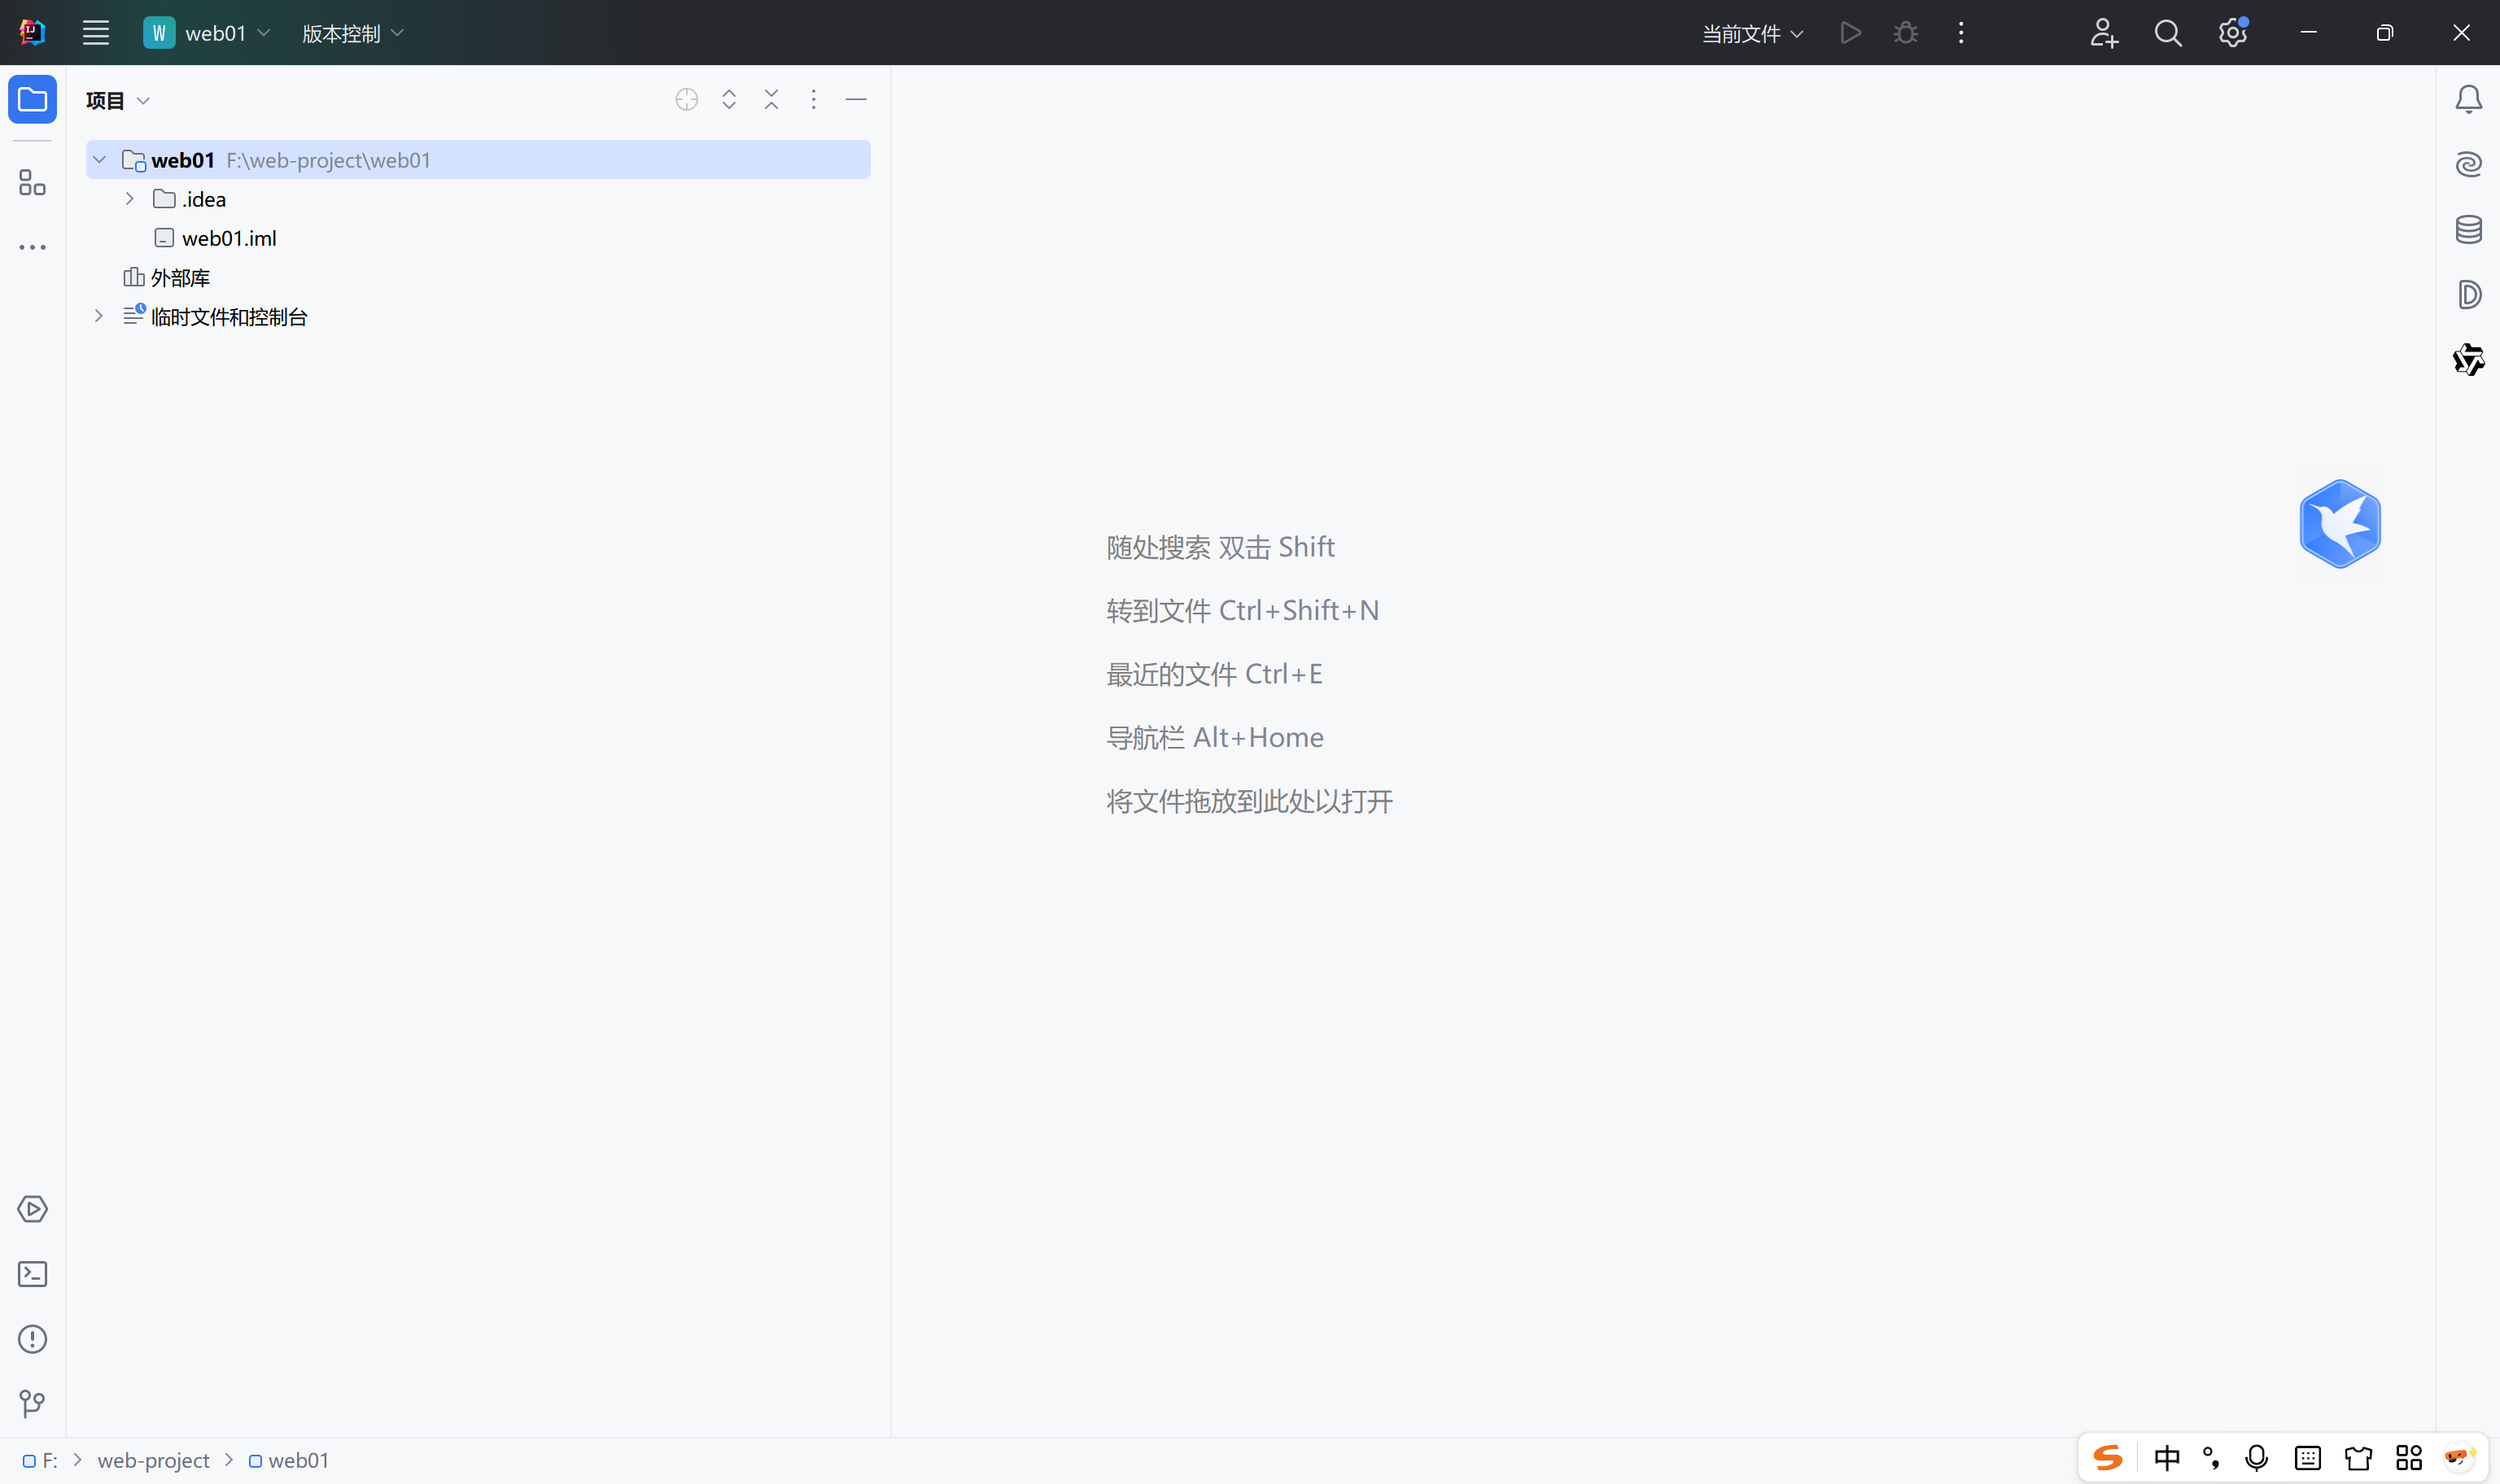
Task: Toggle the Project tool window button
Action: [x=32, y=99]
